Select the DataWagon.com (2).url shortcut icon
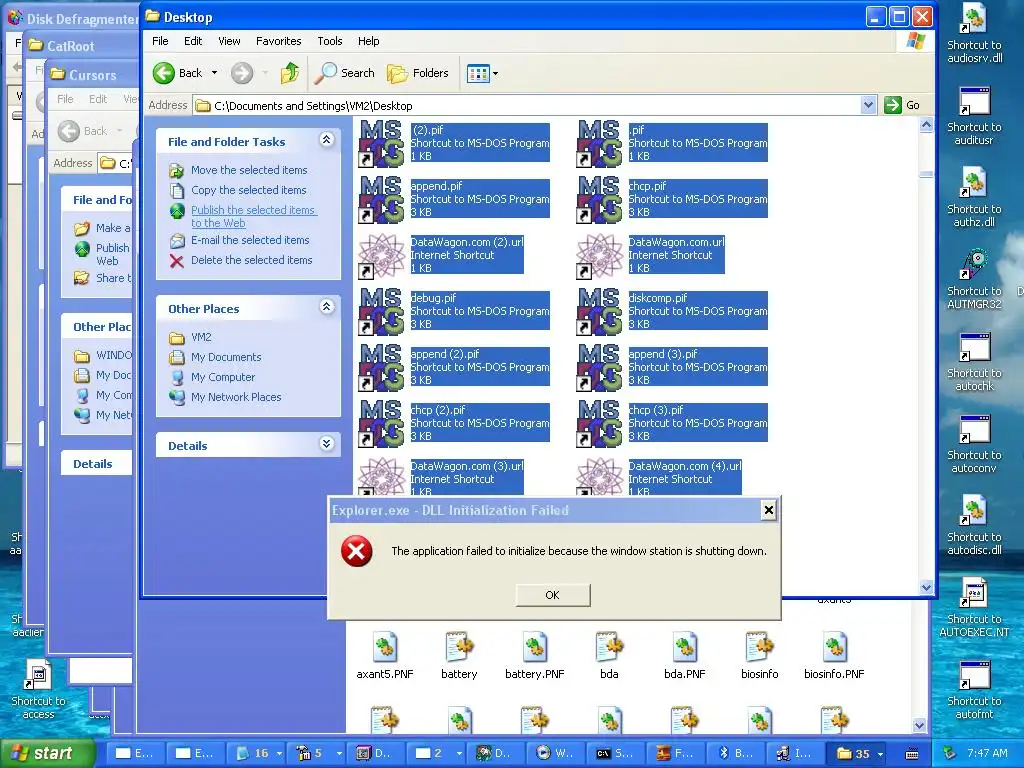Image resolution: width=1024 pixels, height=768 pixels. [381, 255]
